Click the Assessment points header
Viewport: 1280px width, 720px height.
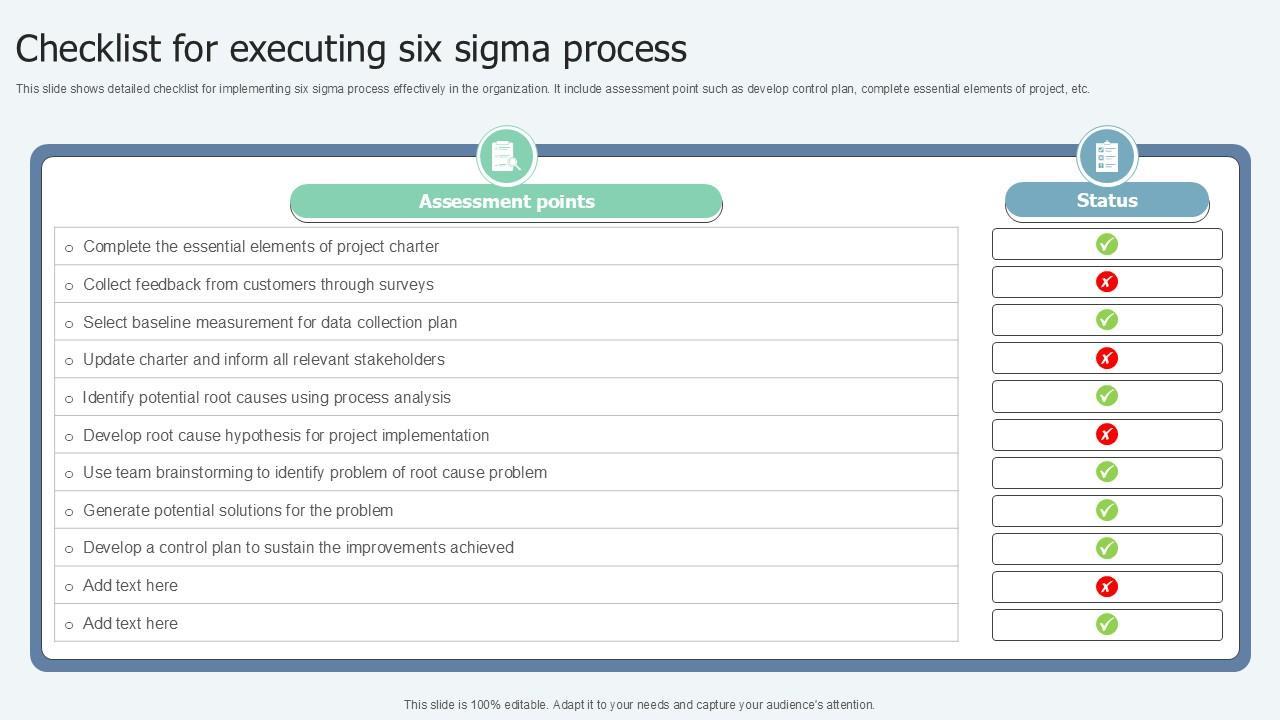click(x=506, y=202)
